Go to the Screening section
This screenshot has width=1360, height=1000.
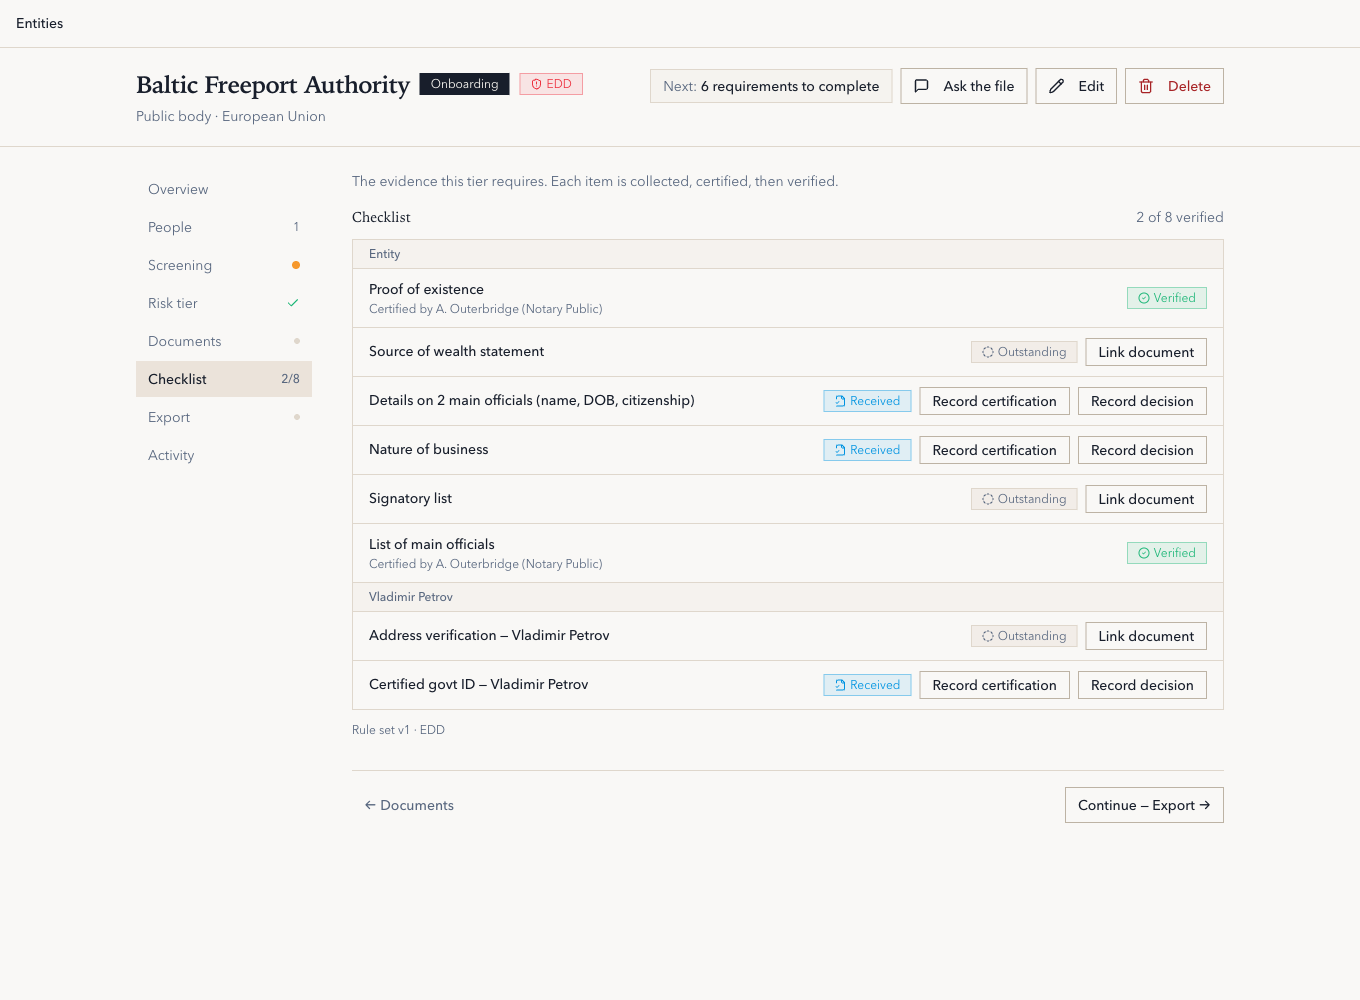(x=224, y=265)
